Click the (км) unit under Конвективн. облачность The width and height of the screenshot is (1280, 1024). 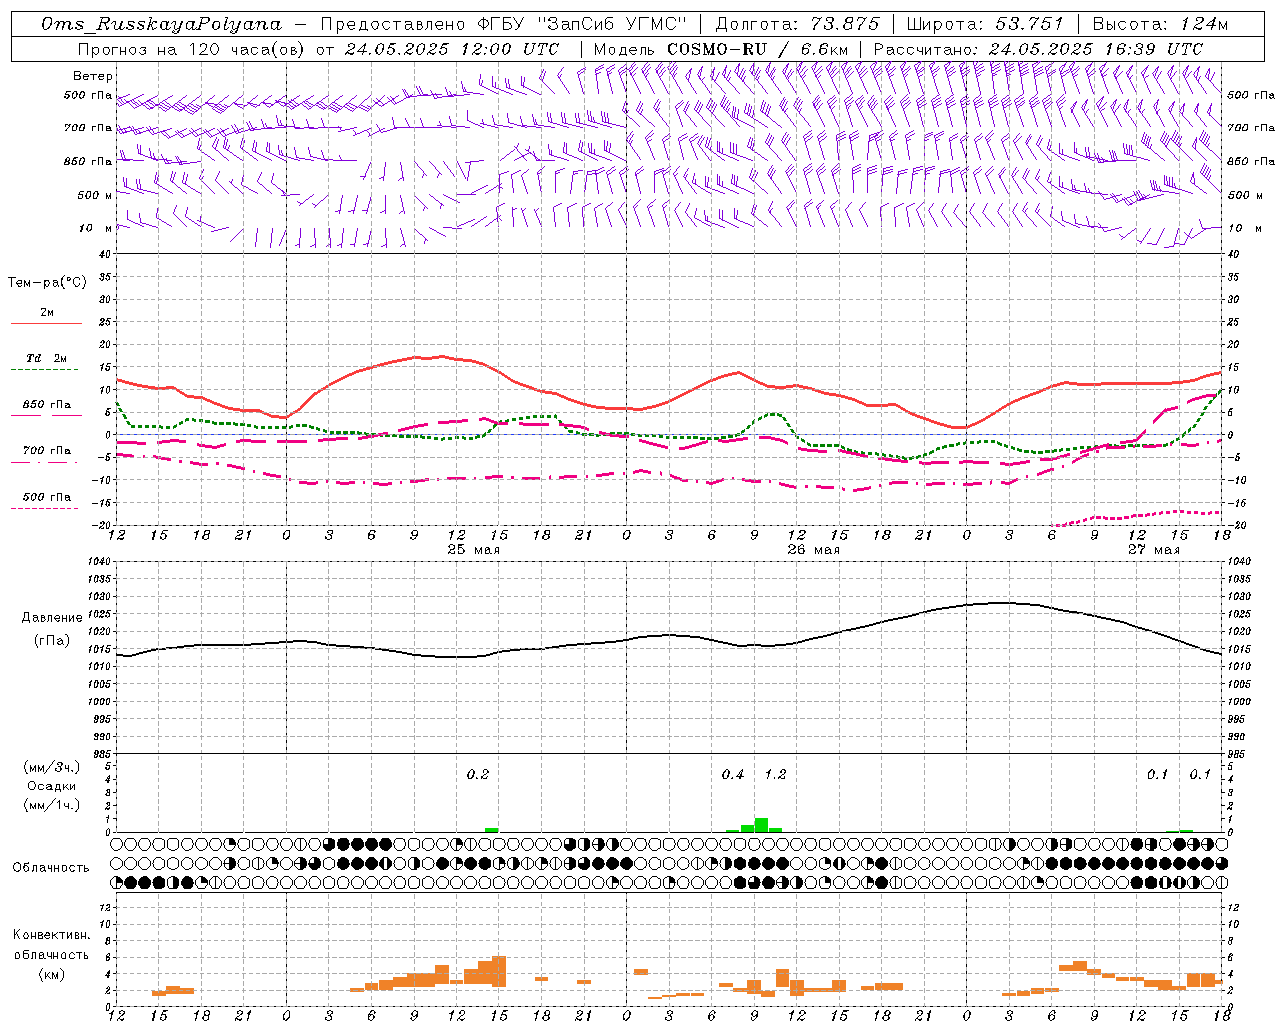pyautogui.click(x=51, y=974)
